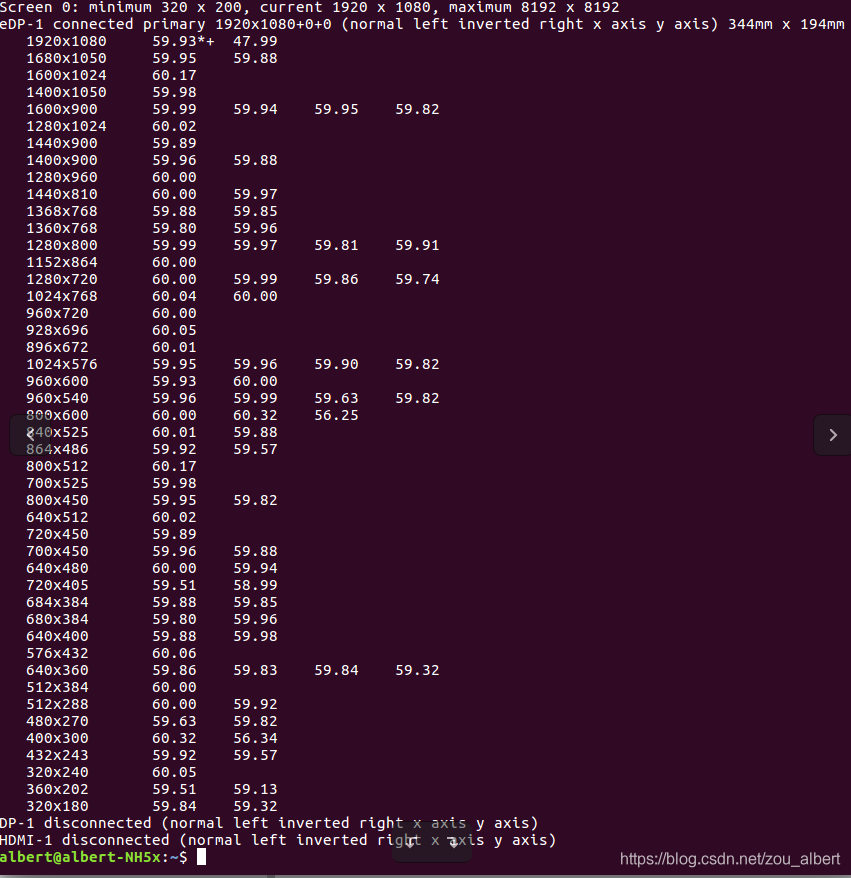Click 59.13 in the 360x202 row
The height and width of the screenshot is (878, 851).
click(255, 788)
